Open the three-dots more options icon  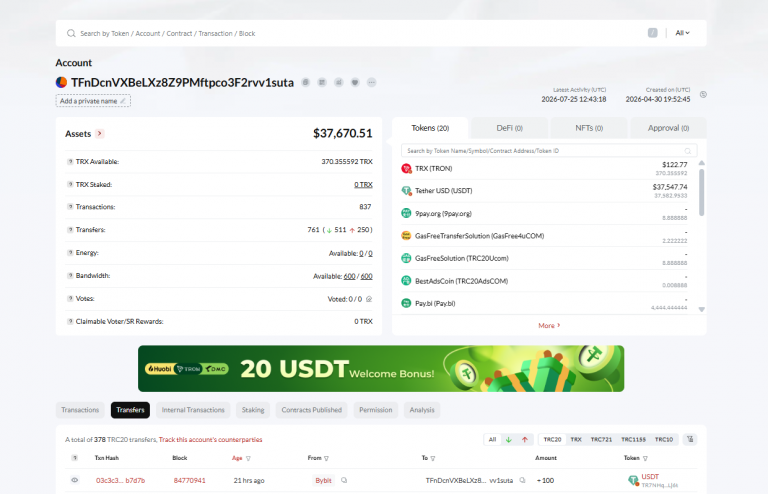(x=372, y=82)
